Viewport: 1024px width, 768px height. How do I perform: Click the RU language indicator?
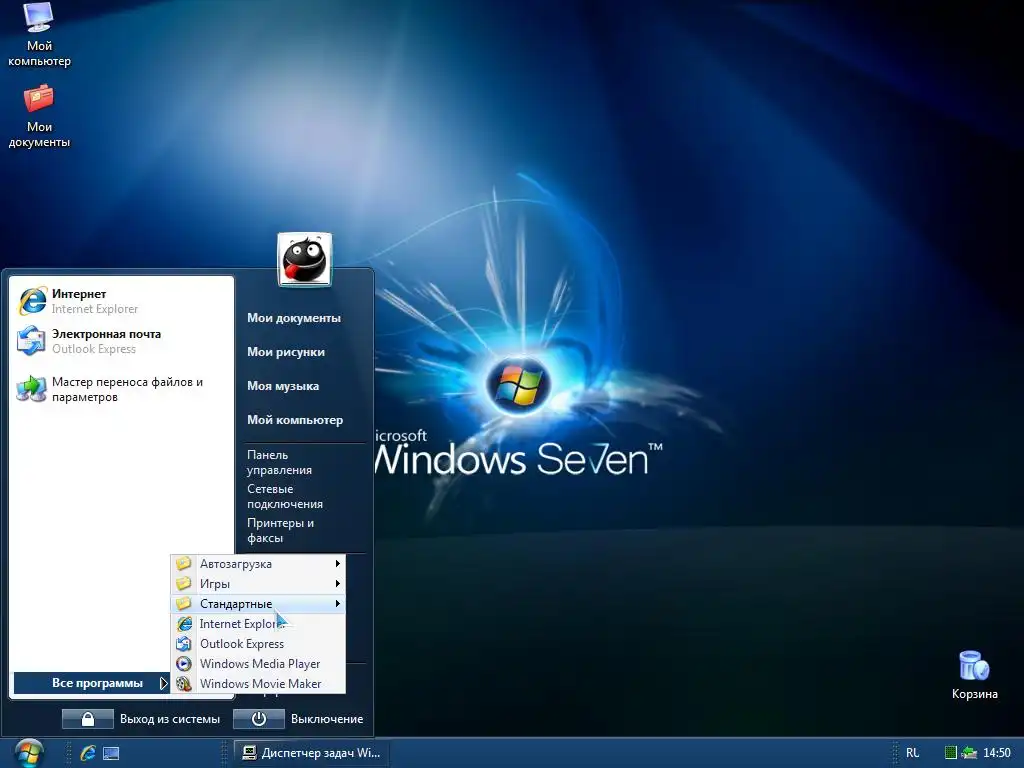(912, 753)
